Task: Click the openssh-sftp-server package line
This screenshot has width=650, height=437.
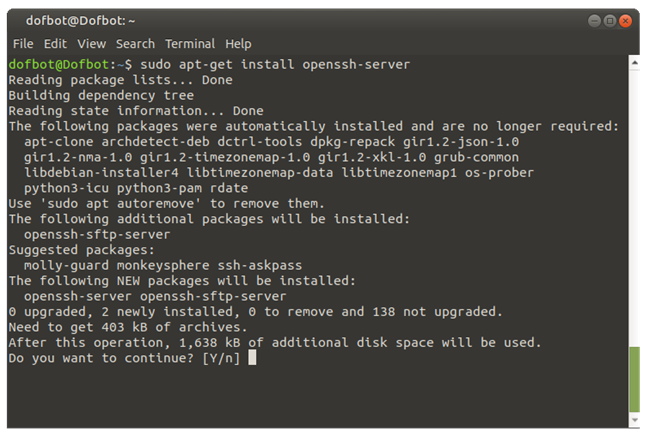Action: pyautogui.click(x=97, y=234)
